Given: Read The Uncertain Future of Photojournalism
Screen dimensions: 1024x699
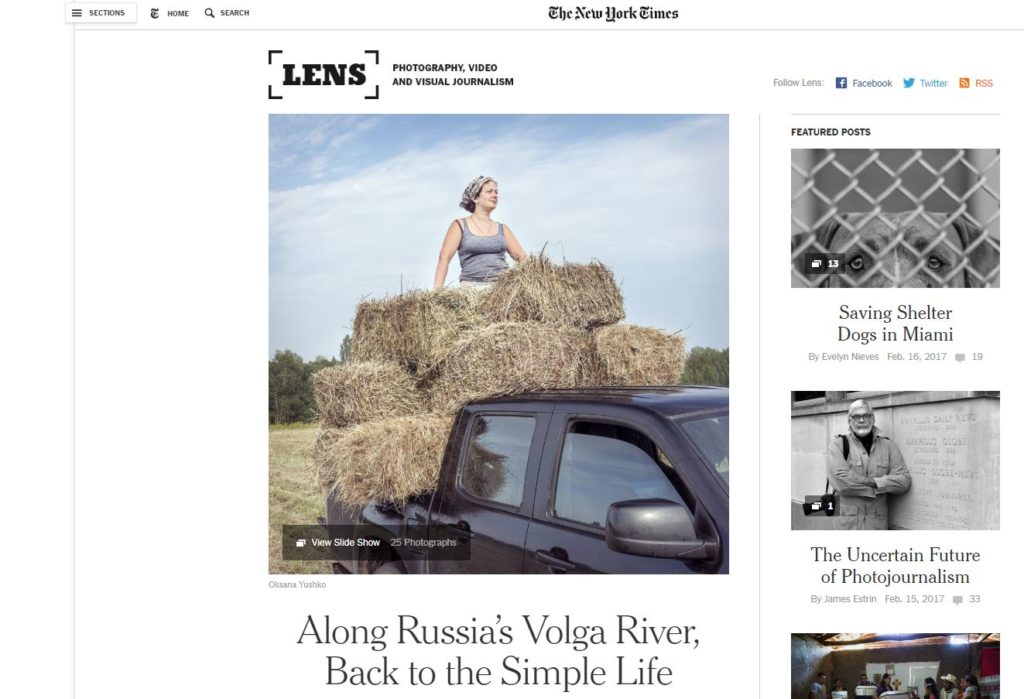Looking at the screenshot, I should (x=895, y=566).
